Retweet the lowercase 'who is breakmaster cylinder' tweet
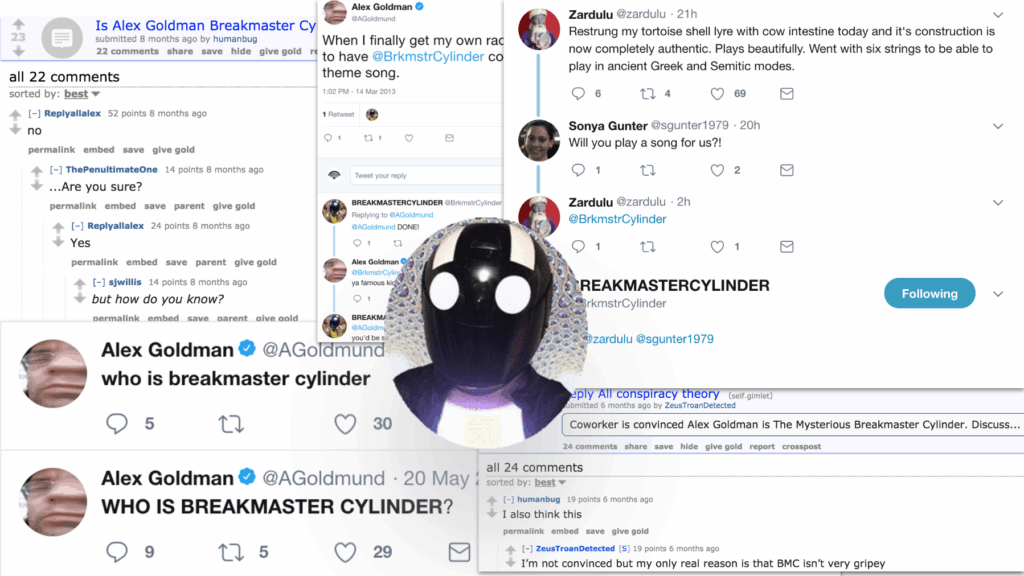The image size is (1024, 576). [x=231, y=424]
